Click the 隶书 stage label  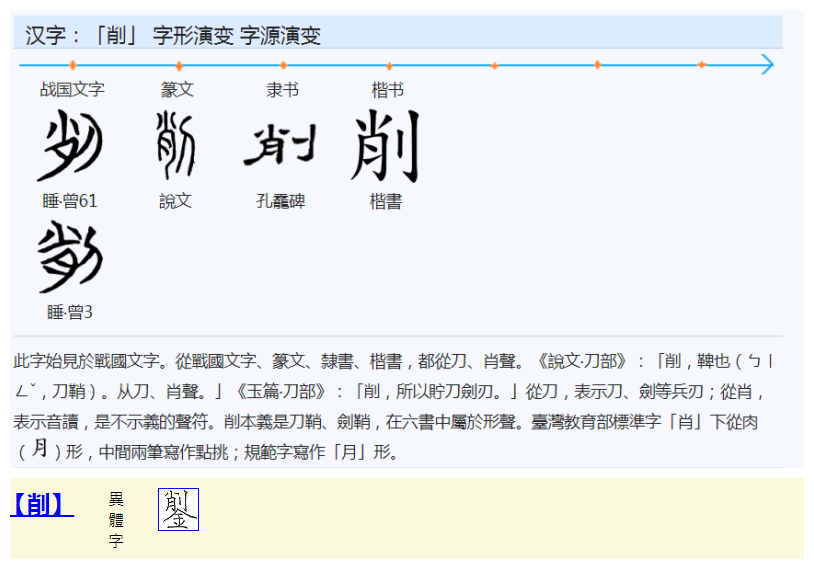[282, 90]
